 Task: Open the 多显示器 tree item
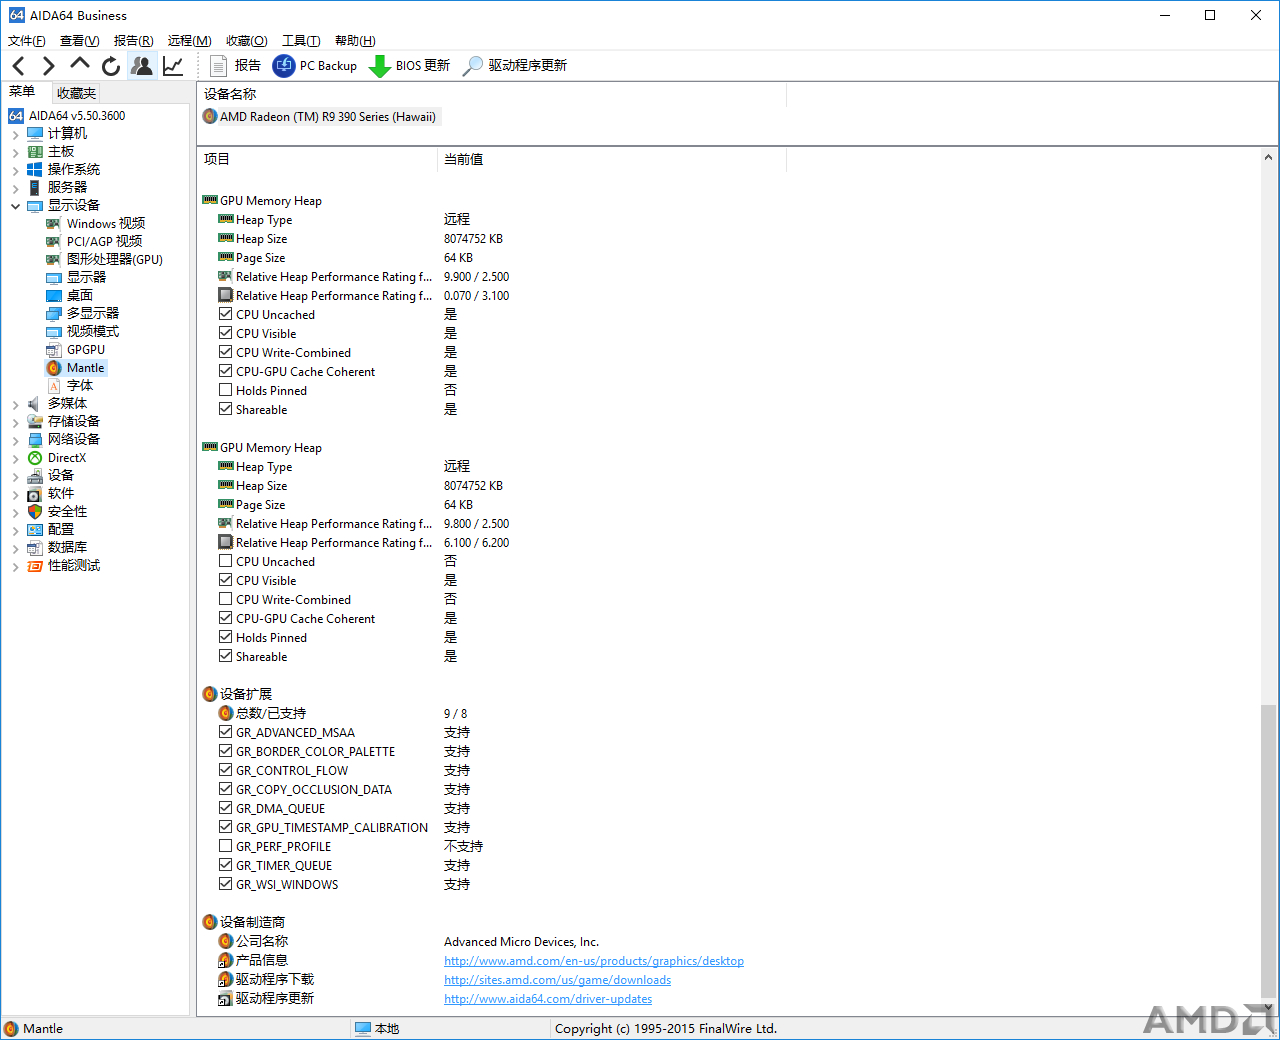pos(92,313)
